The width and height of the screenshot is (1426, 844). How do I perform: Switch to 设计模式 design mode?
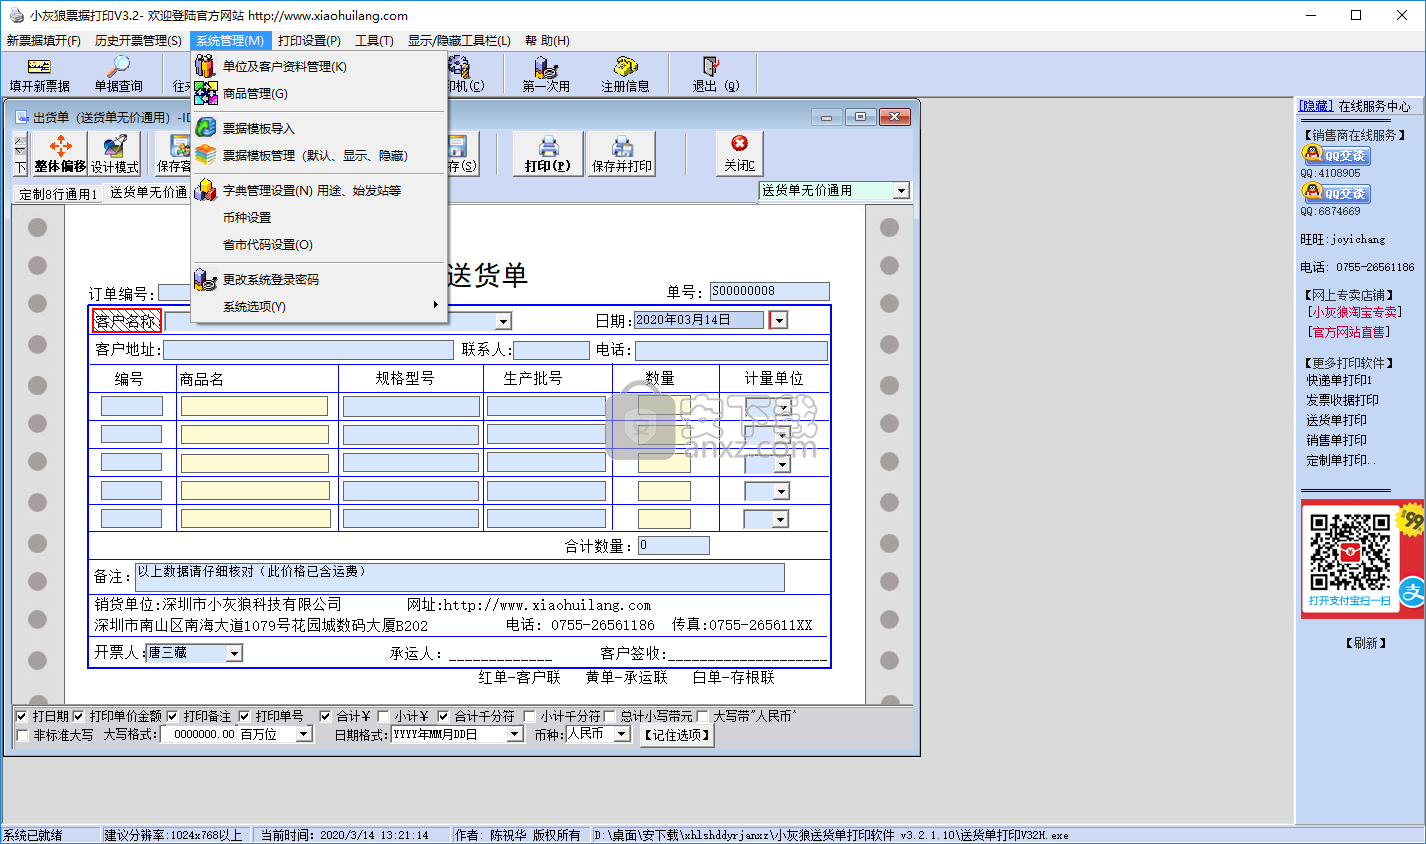115,155
